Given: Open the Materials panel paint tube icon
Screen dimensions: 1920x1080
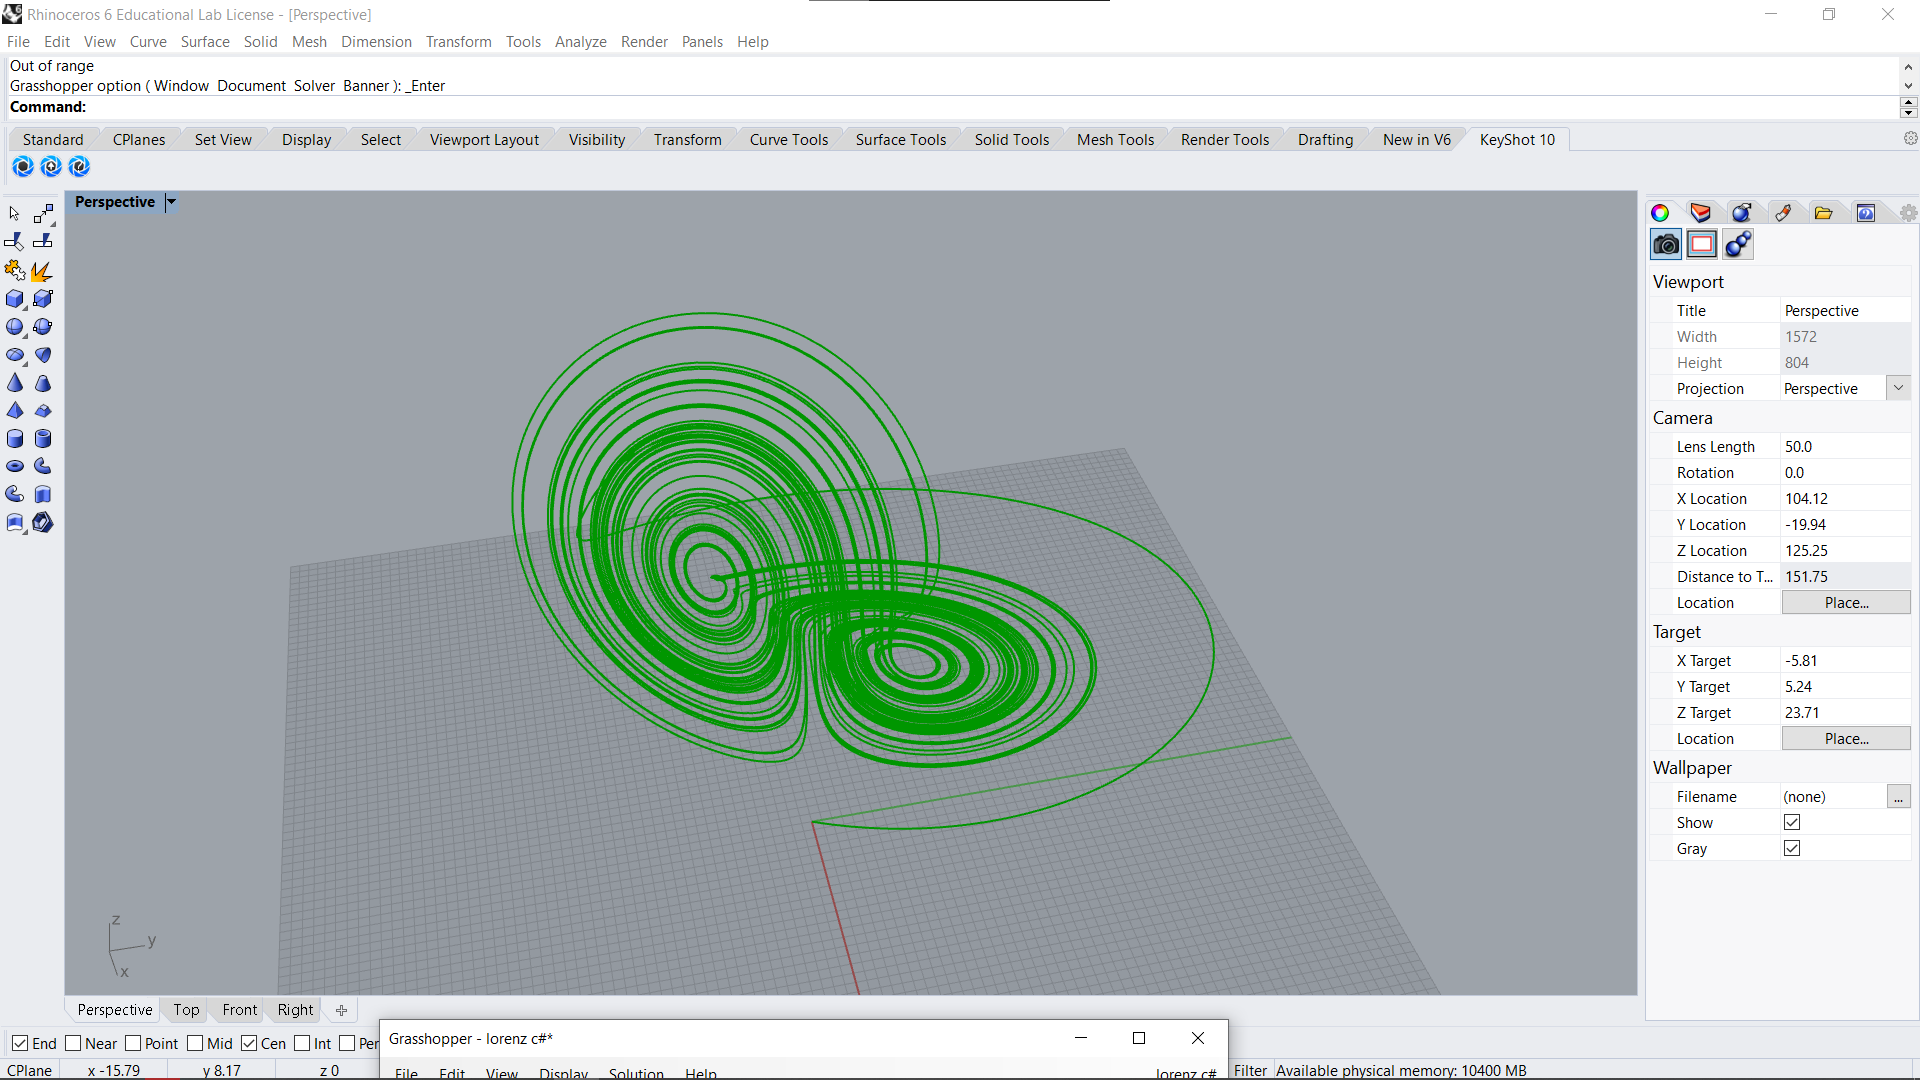Looking at the screenshot, I should point(1783,212).
